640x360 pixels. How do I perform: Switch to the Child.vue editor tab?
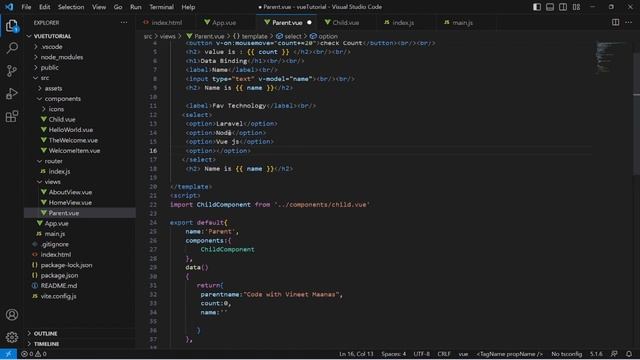345,22
